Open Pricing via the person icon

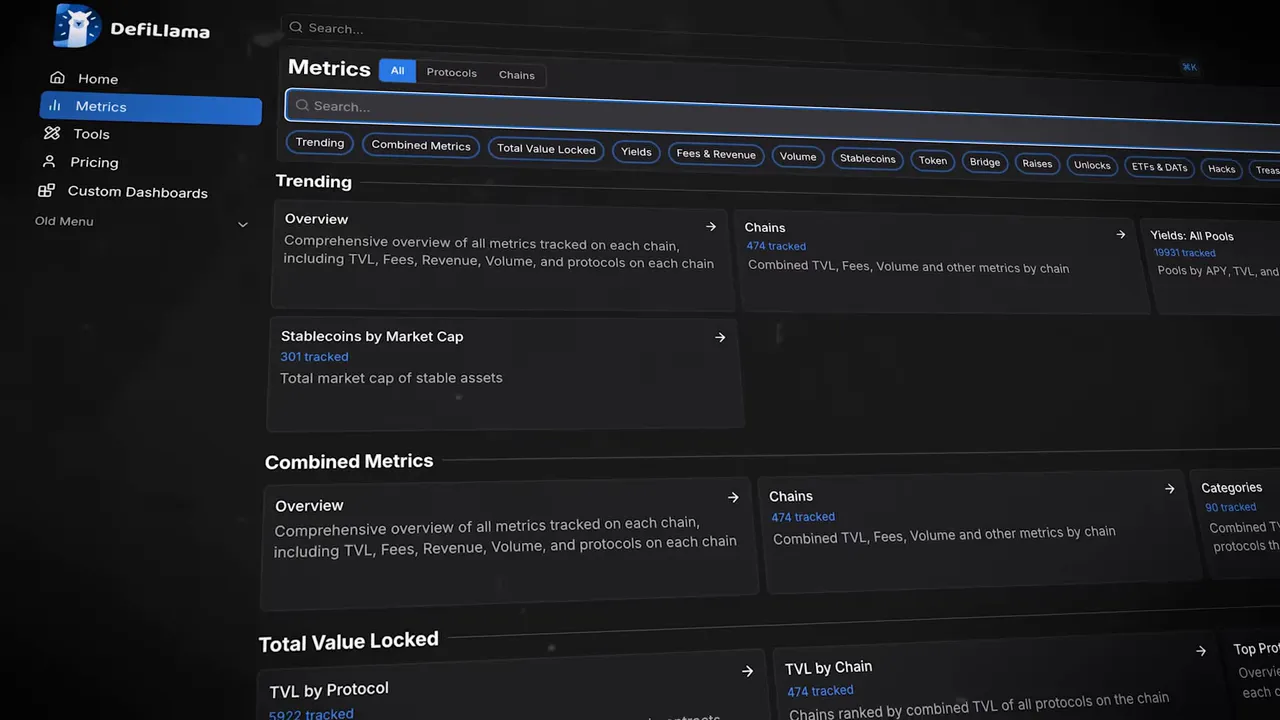(x=49, y=161)
